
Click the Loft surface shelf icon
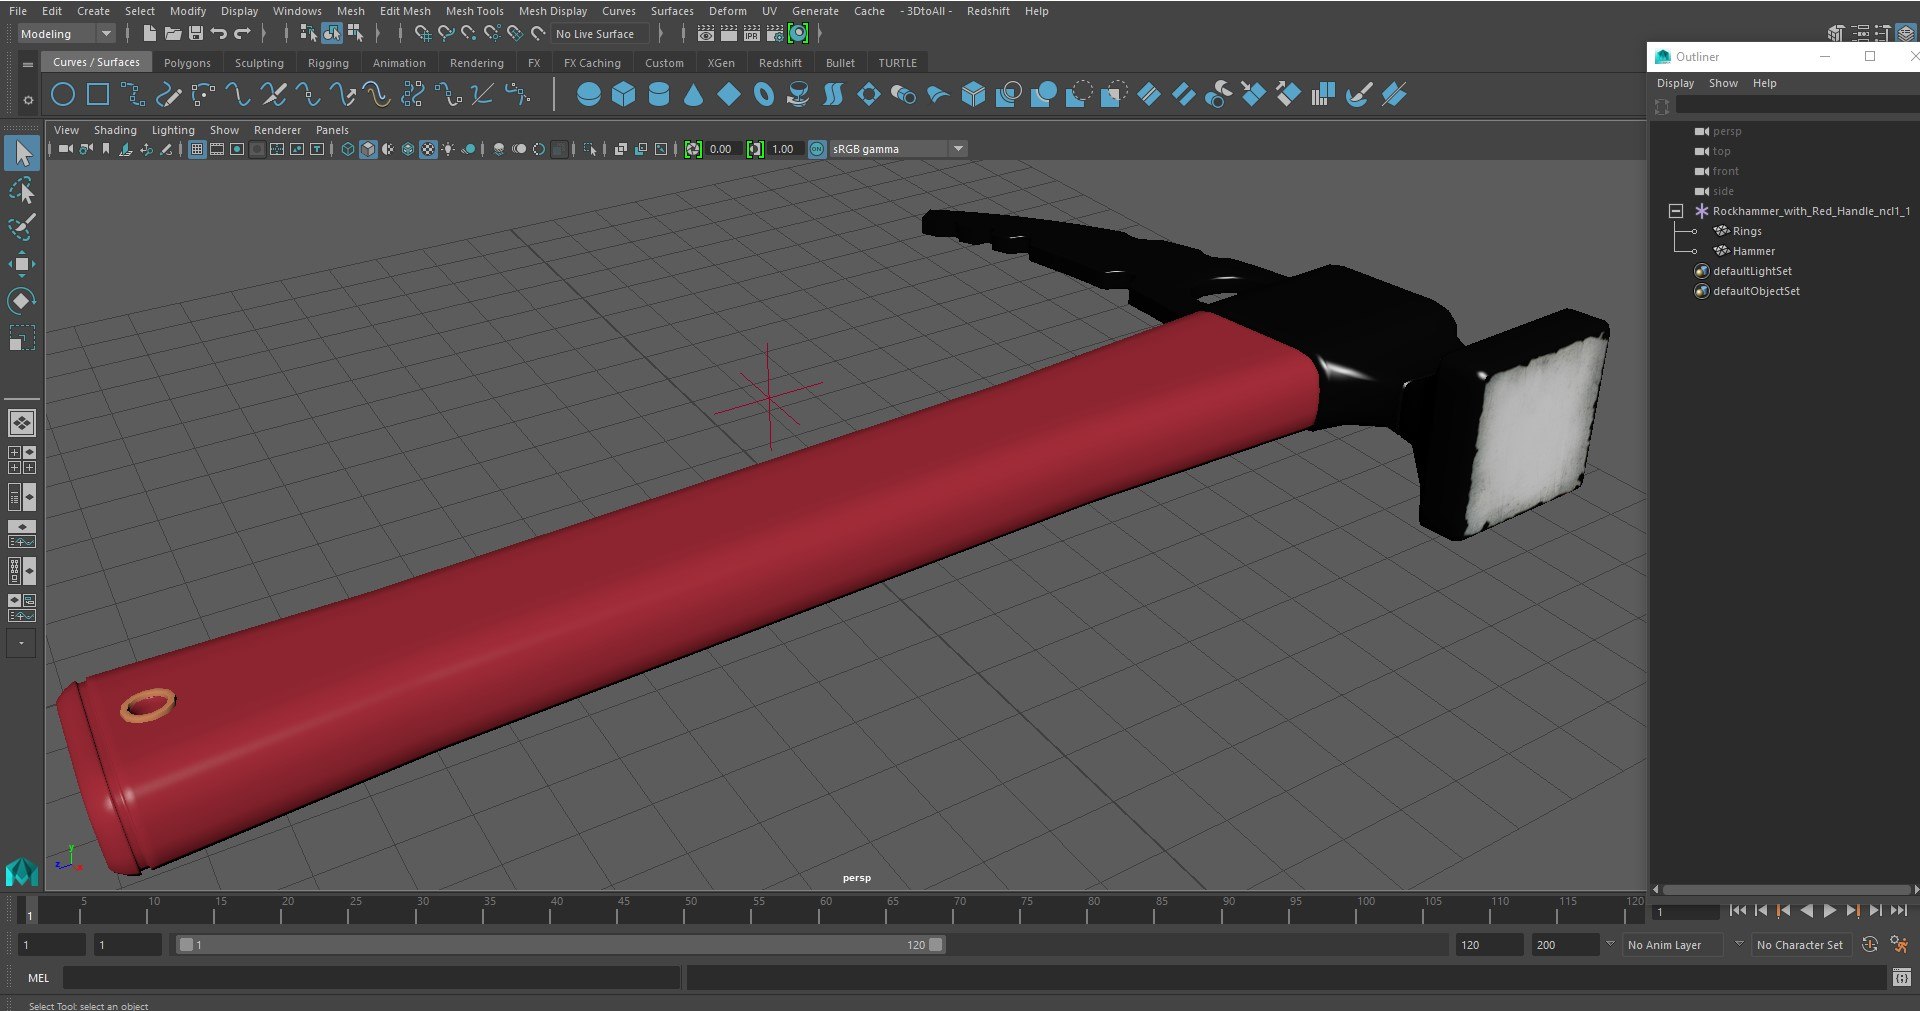(833, 95)
